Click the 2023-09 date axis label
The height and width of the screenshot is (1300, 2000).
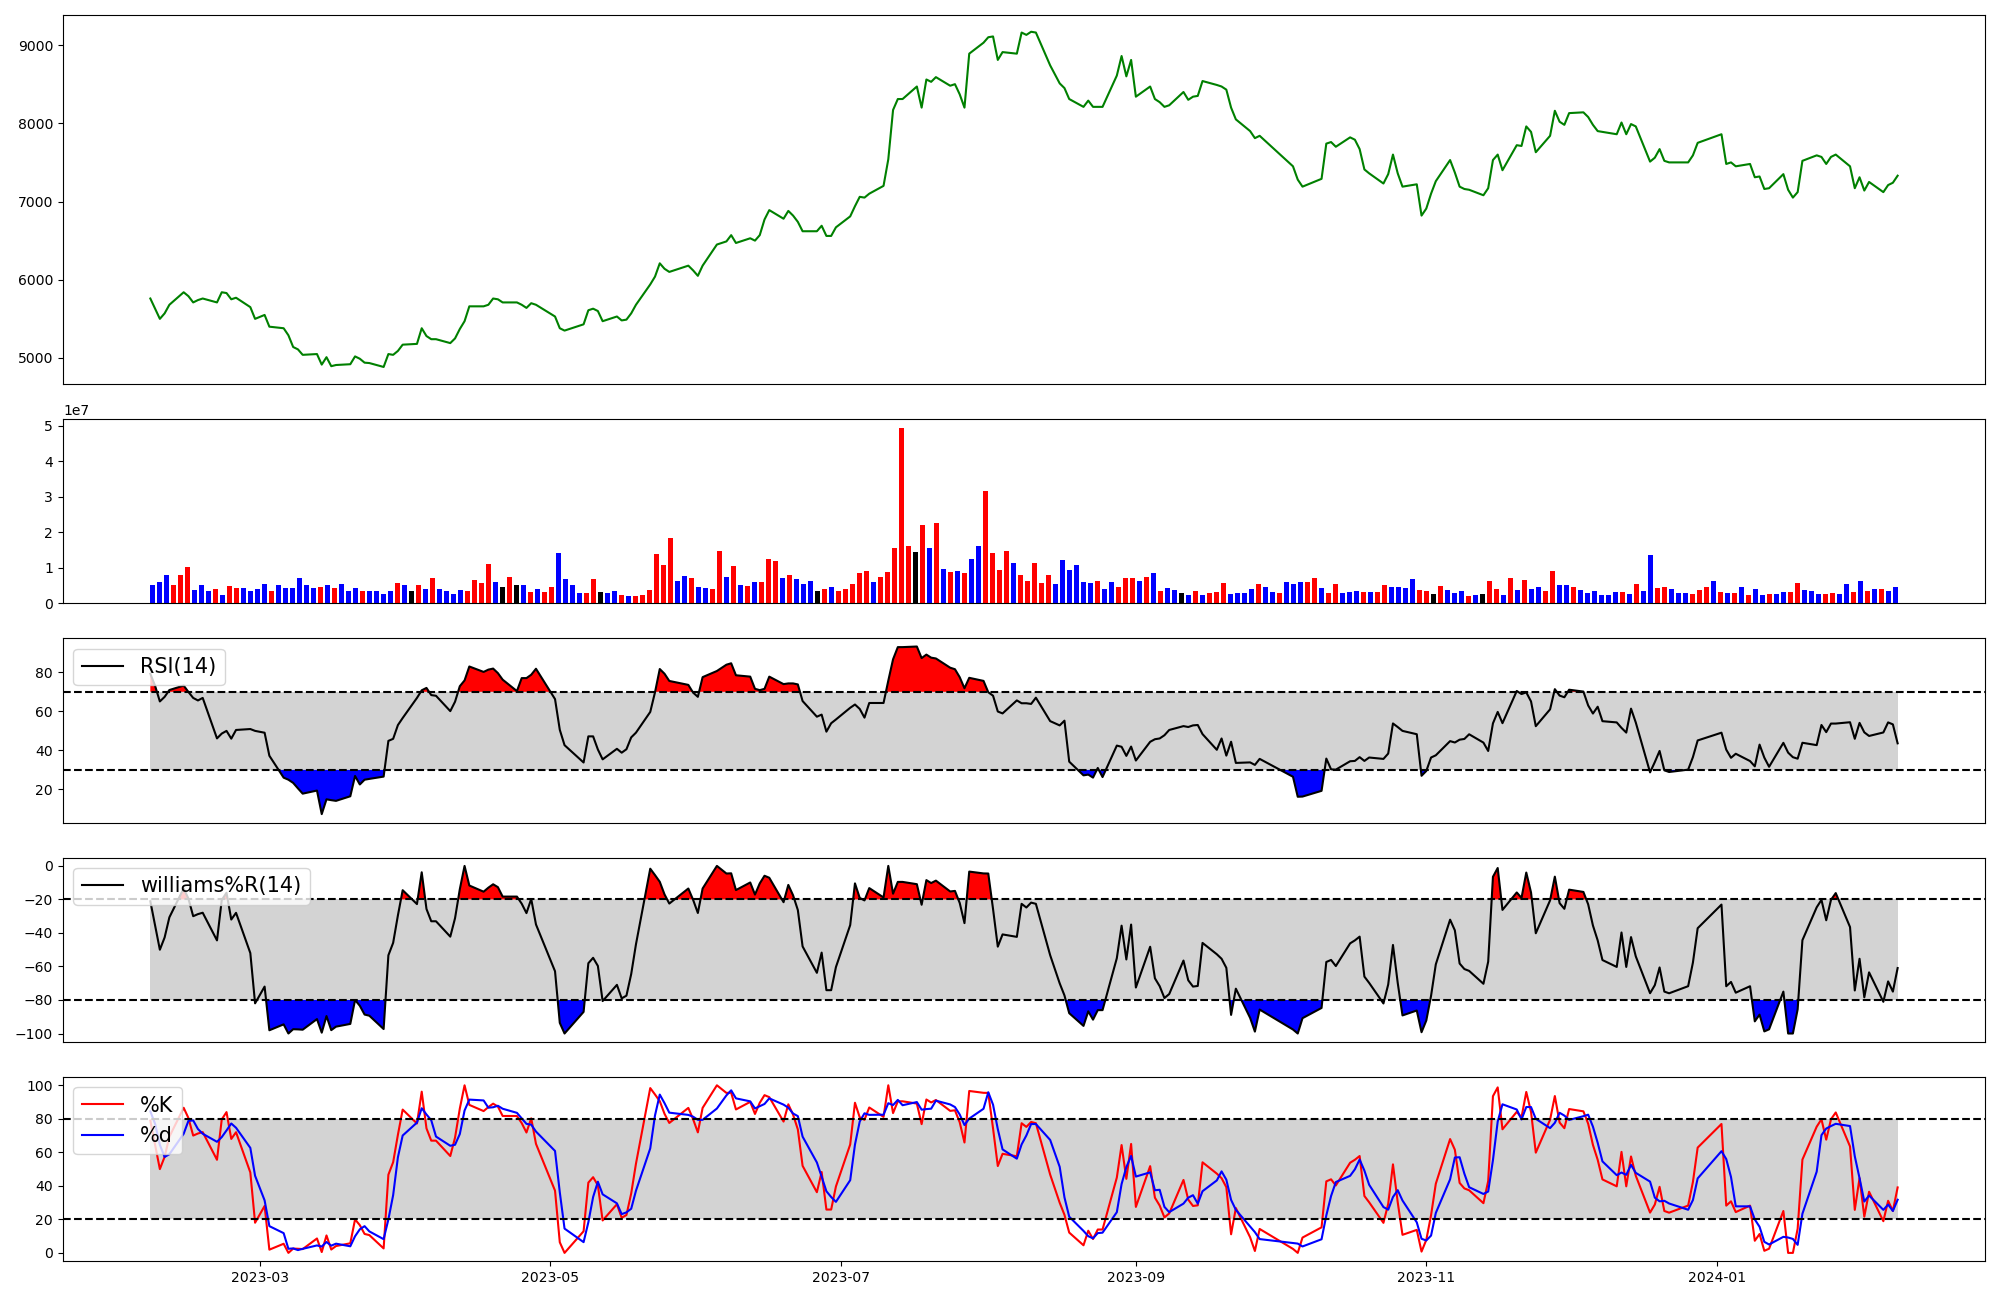[x=1136, y=1277]
